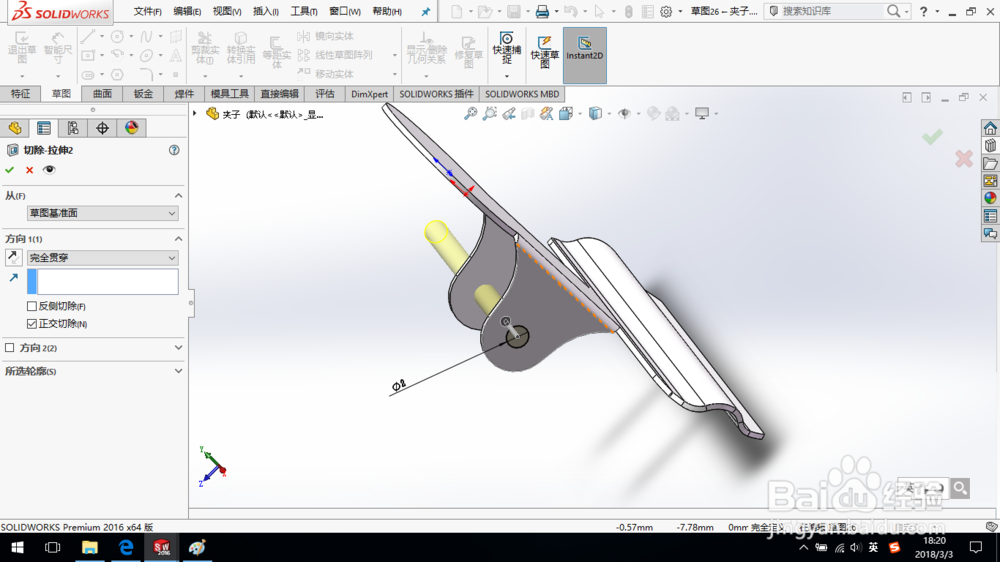The height and width of the screenshot is (562, 1000).
Task: Toggle the Instant2D button
Action: coord(584,55)
